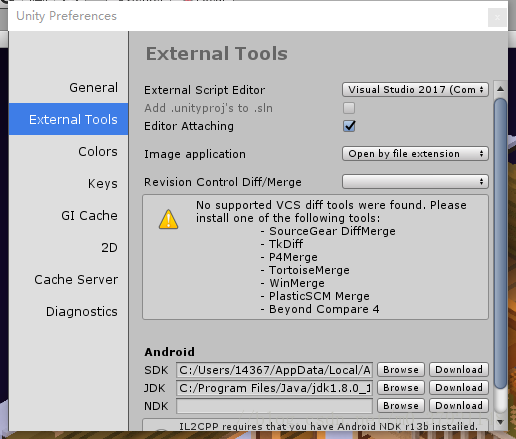Image resolution: width=516 pixels, height=439 pixels.
Task: Click the Editor Attaching label
Action: (189, 126)
